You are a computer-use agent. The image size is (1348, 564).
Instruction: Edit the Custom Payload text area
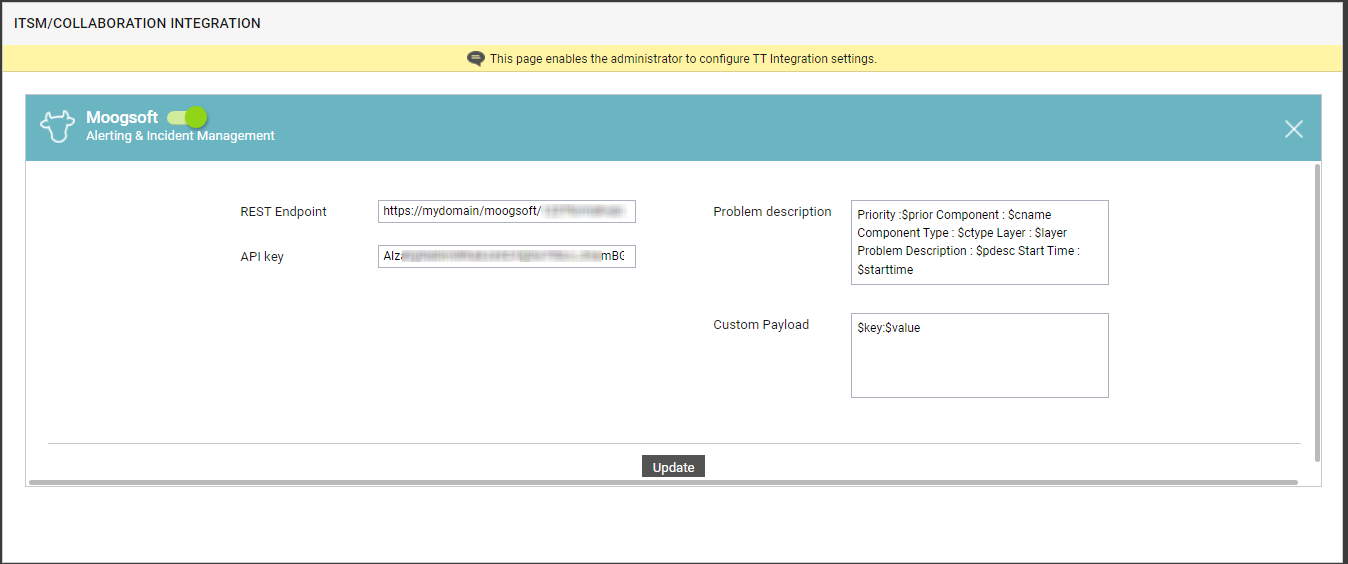tap(980, 356)
